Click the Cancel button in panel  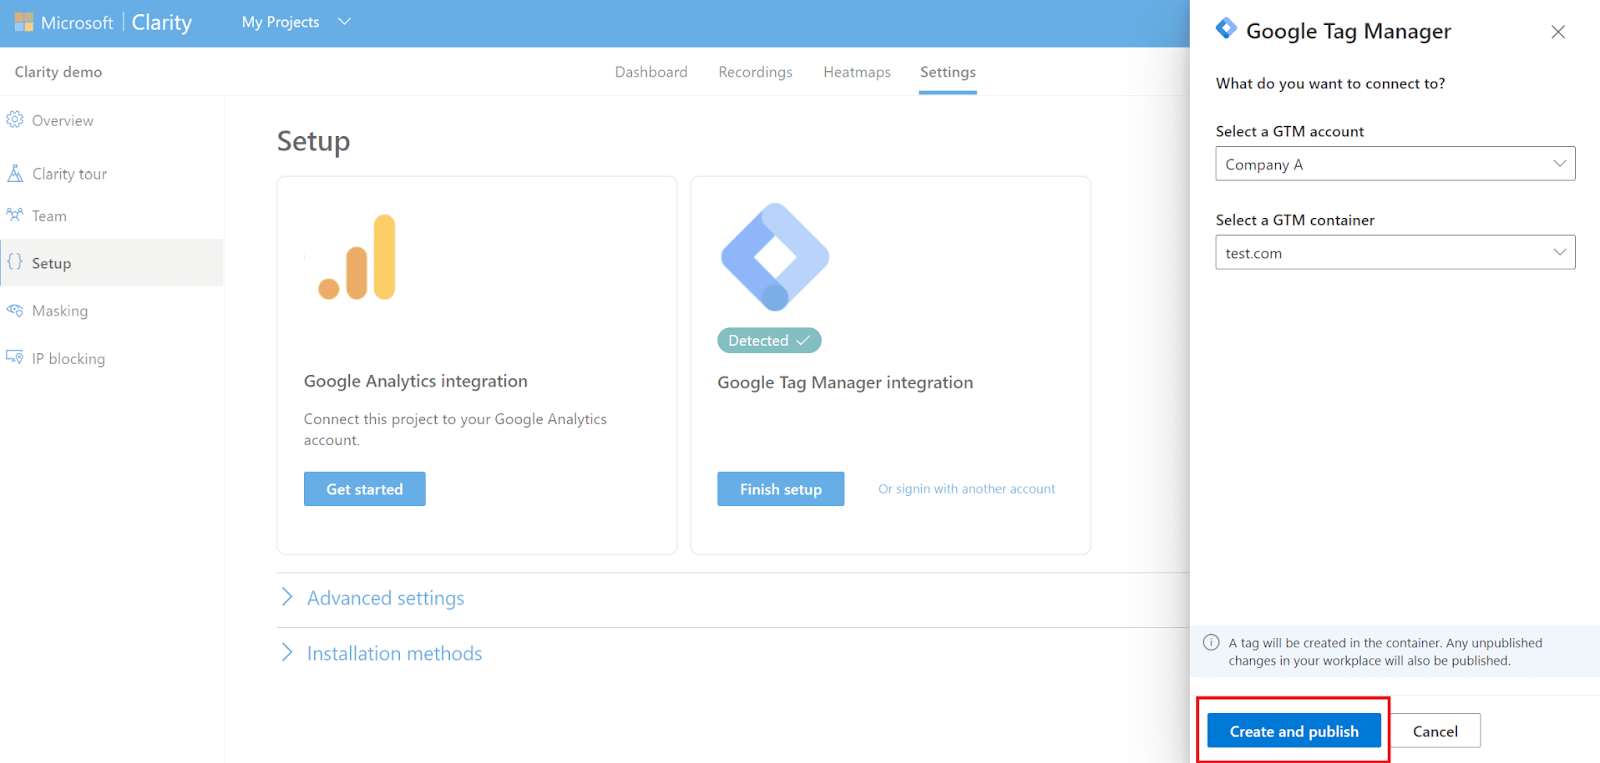1435,731
